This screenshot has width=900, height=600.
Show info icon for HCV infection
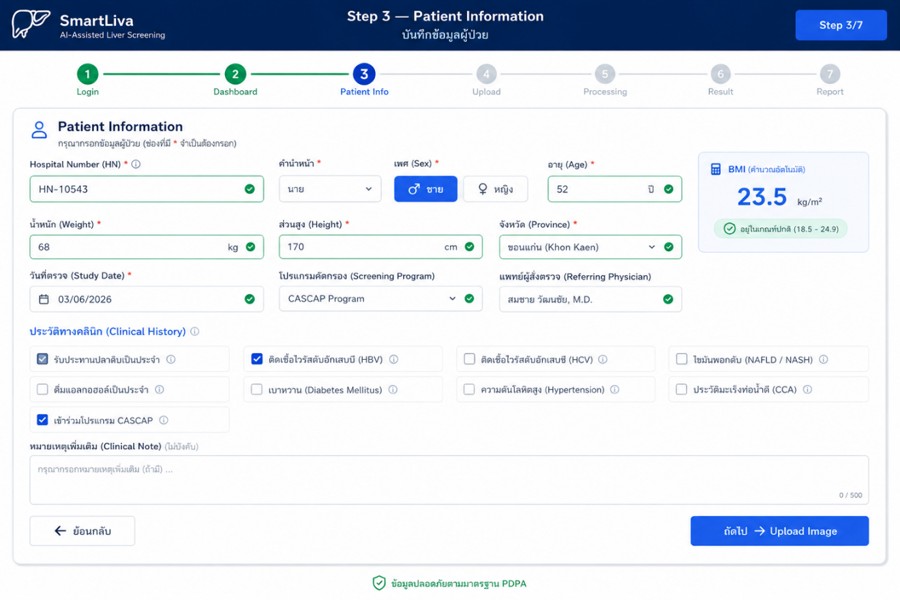[x=603, y=359]
